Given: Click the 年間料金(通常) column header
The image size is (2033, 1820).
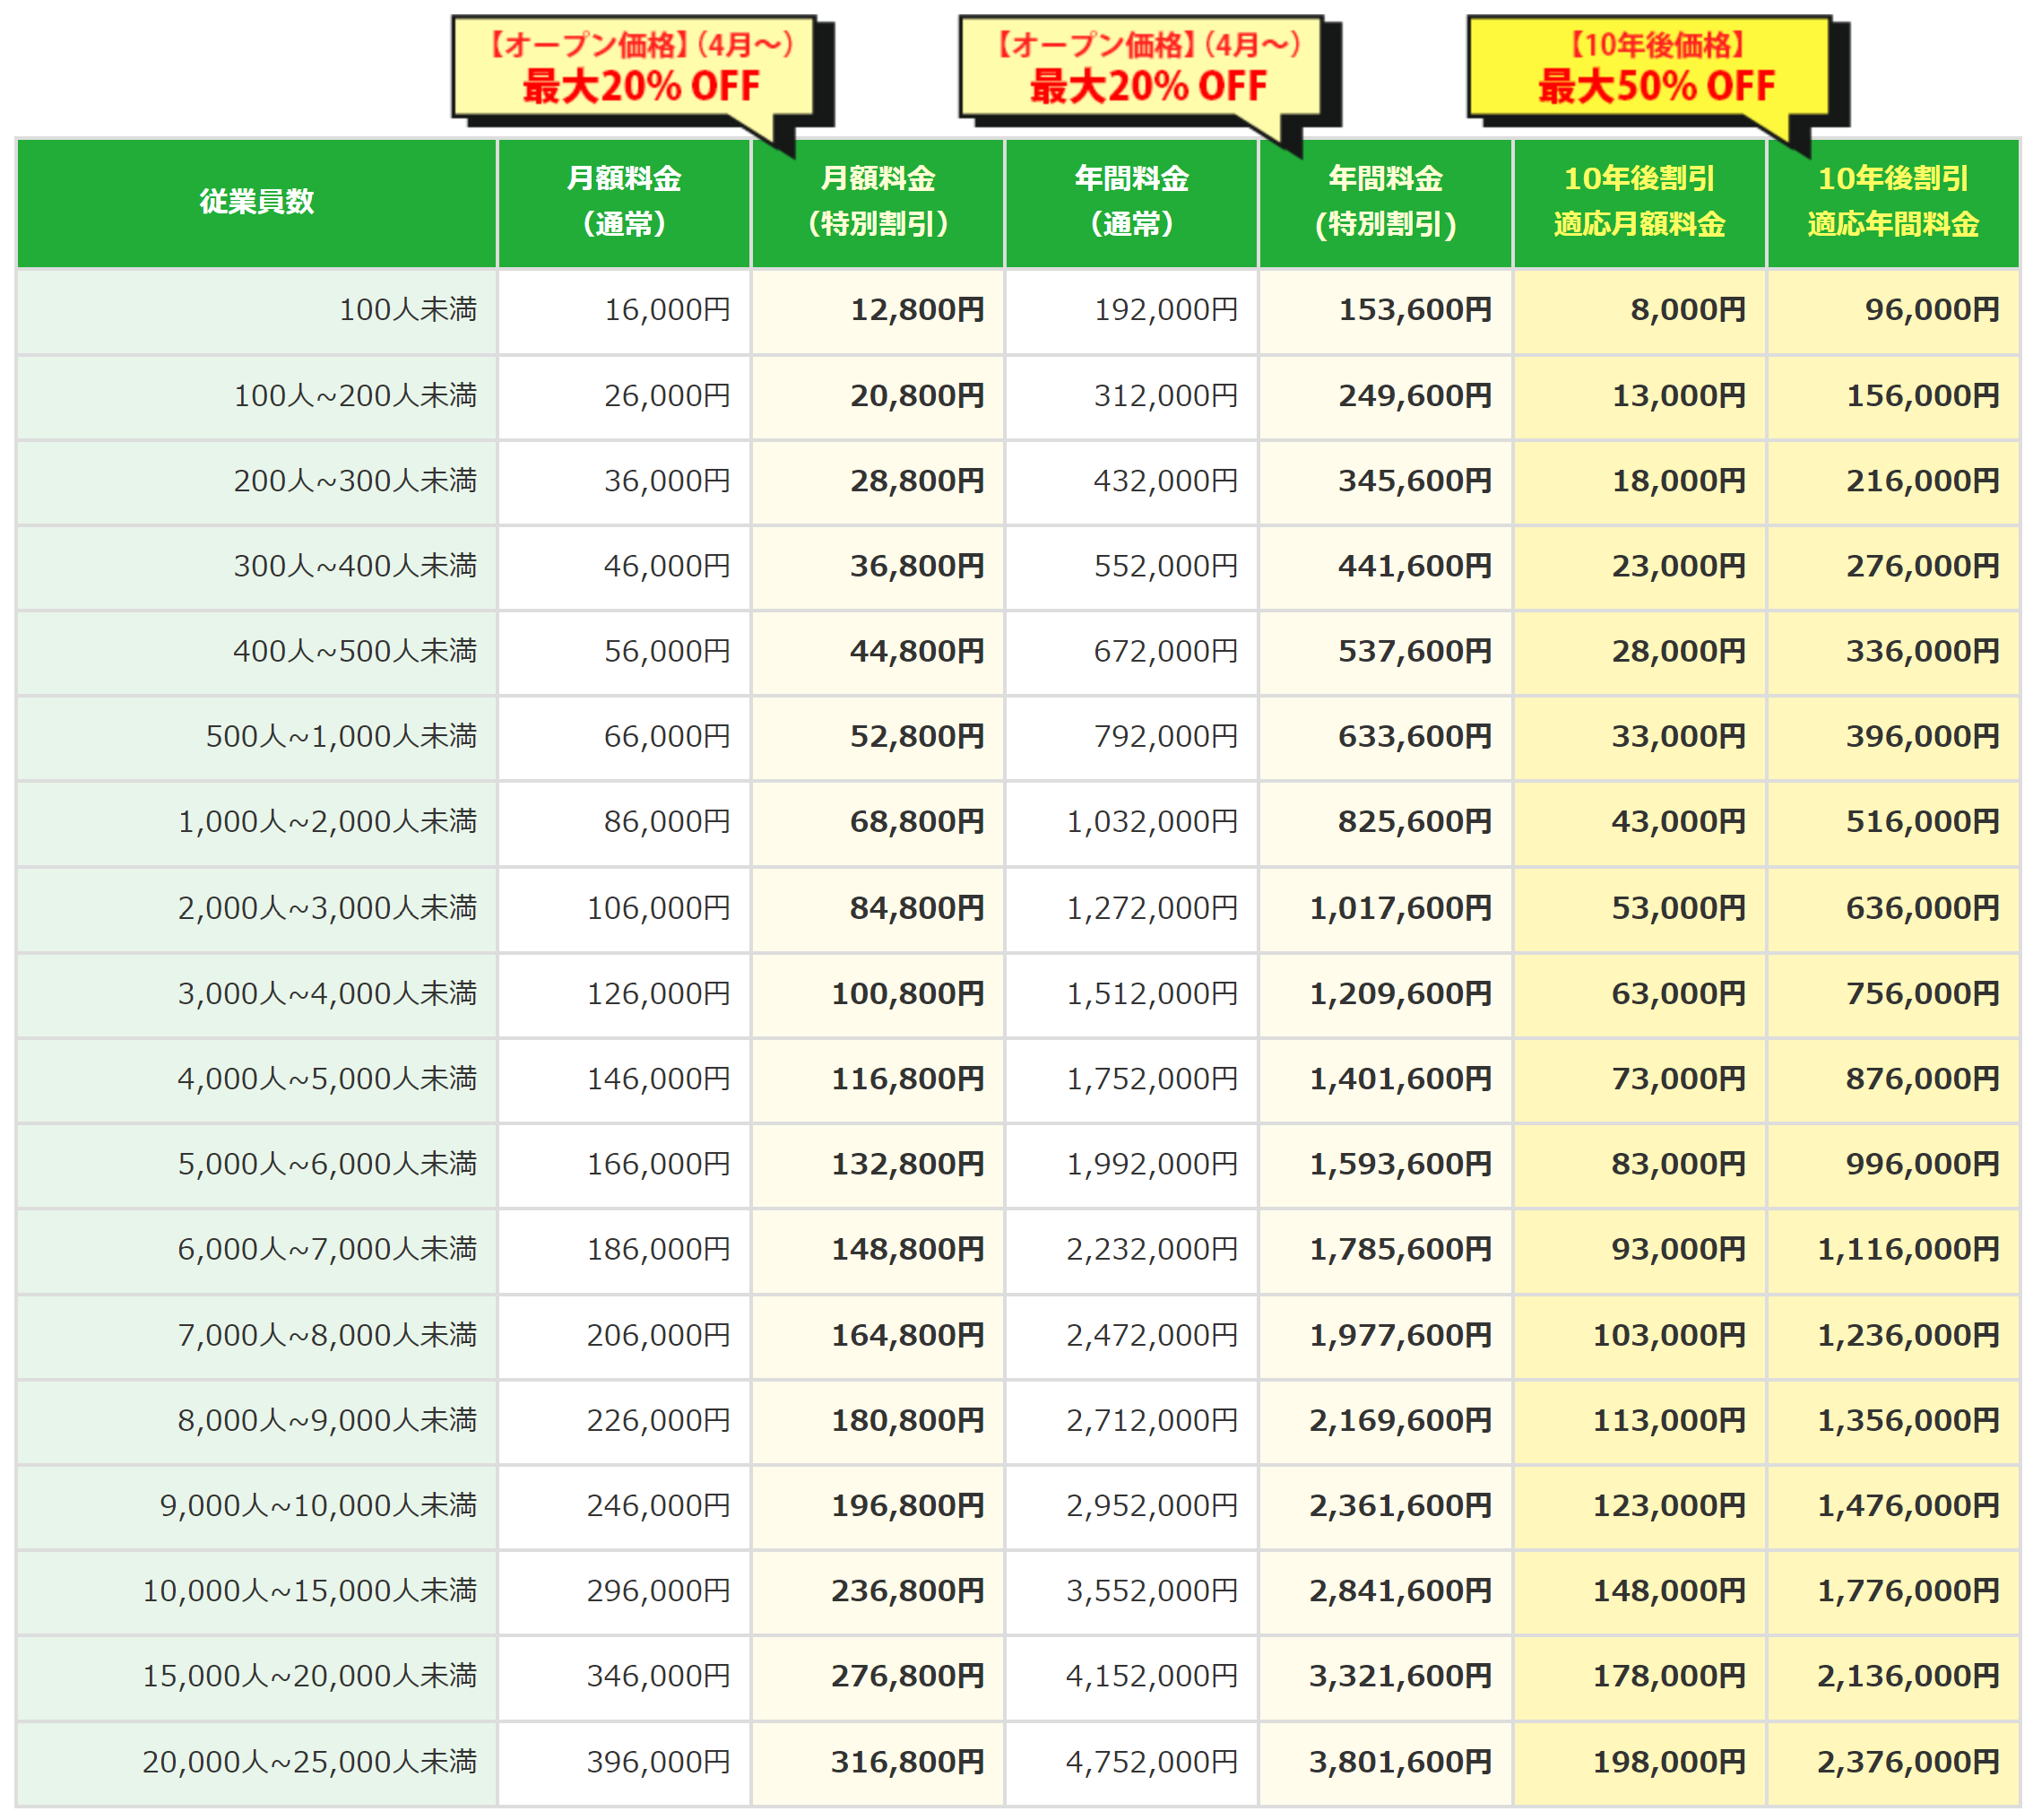Looking at the screenshot, I should click(x=1131, y=202).
